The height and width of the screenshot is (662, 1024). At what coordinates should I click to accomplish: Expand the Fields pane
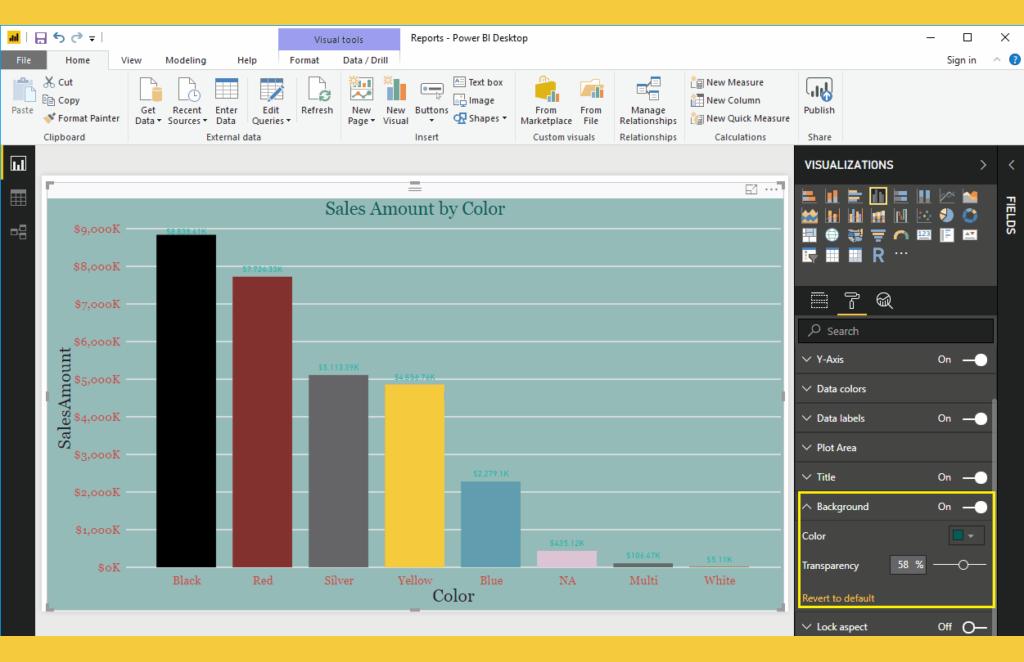(1011, 165)
